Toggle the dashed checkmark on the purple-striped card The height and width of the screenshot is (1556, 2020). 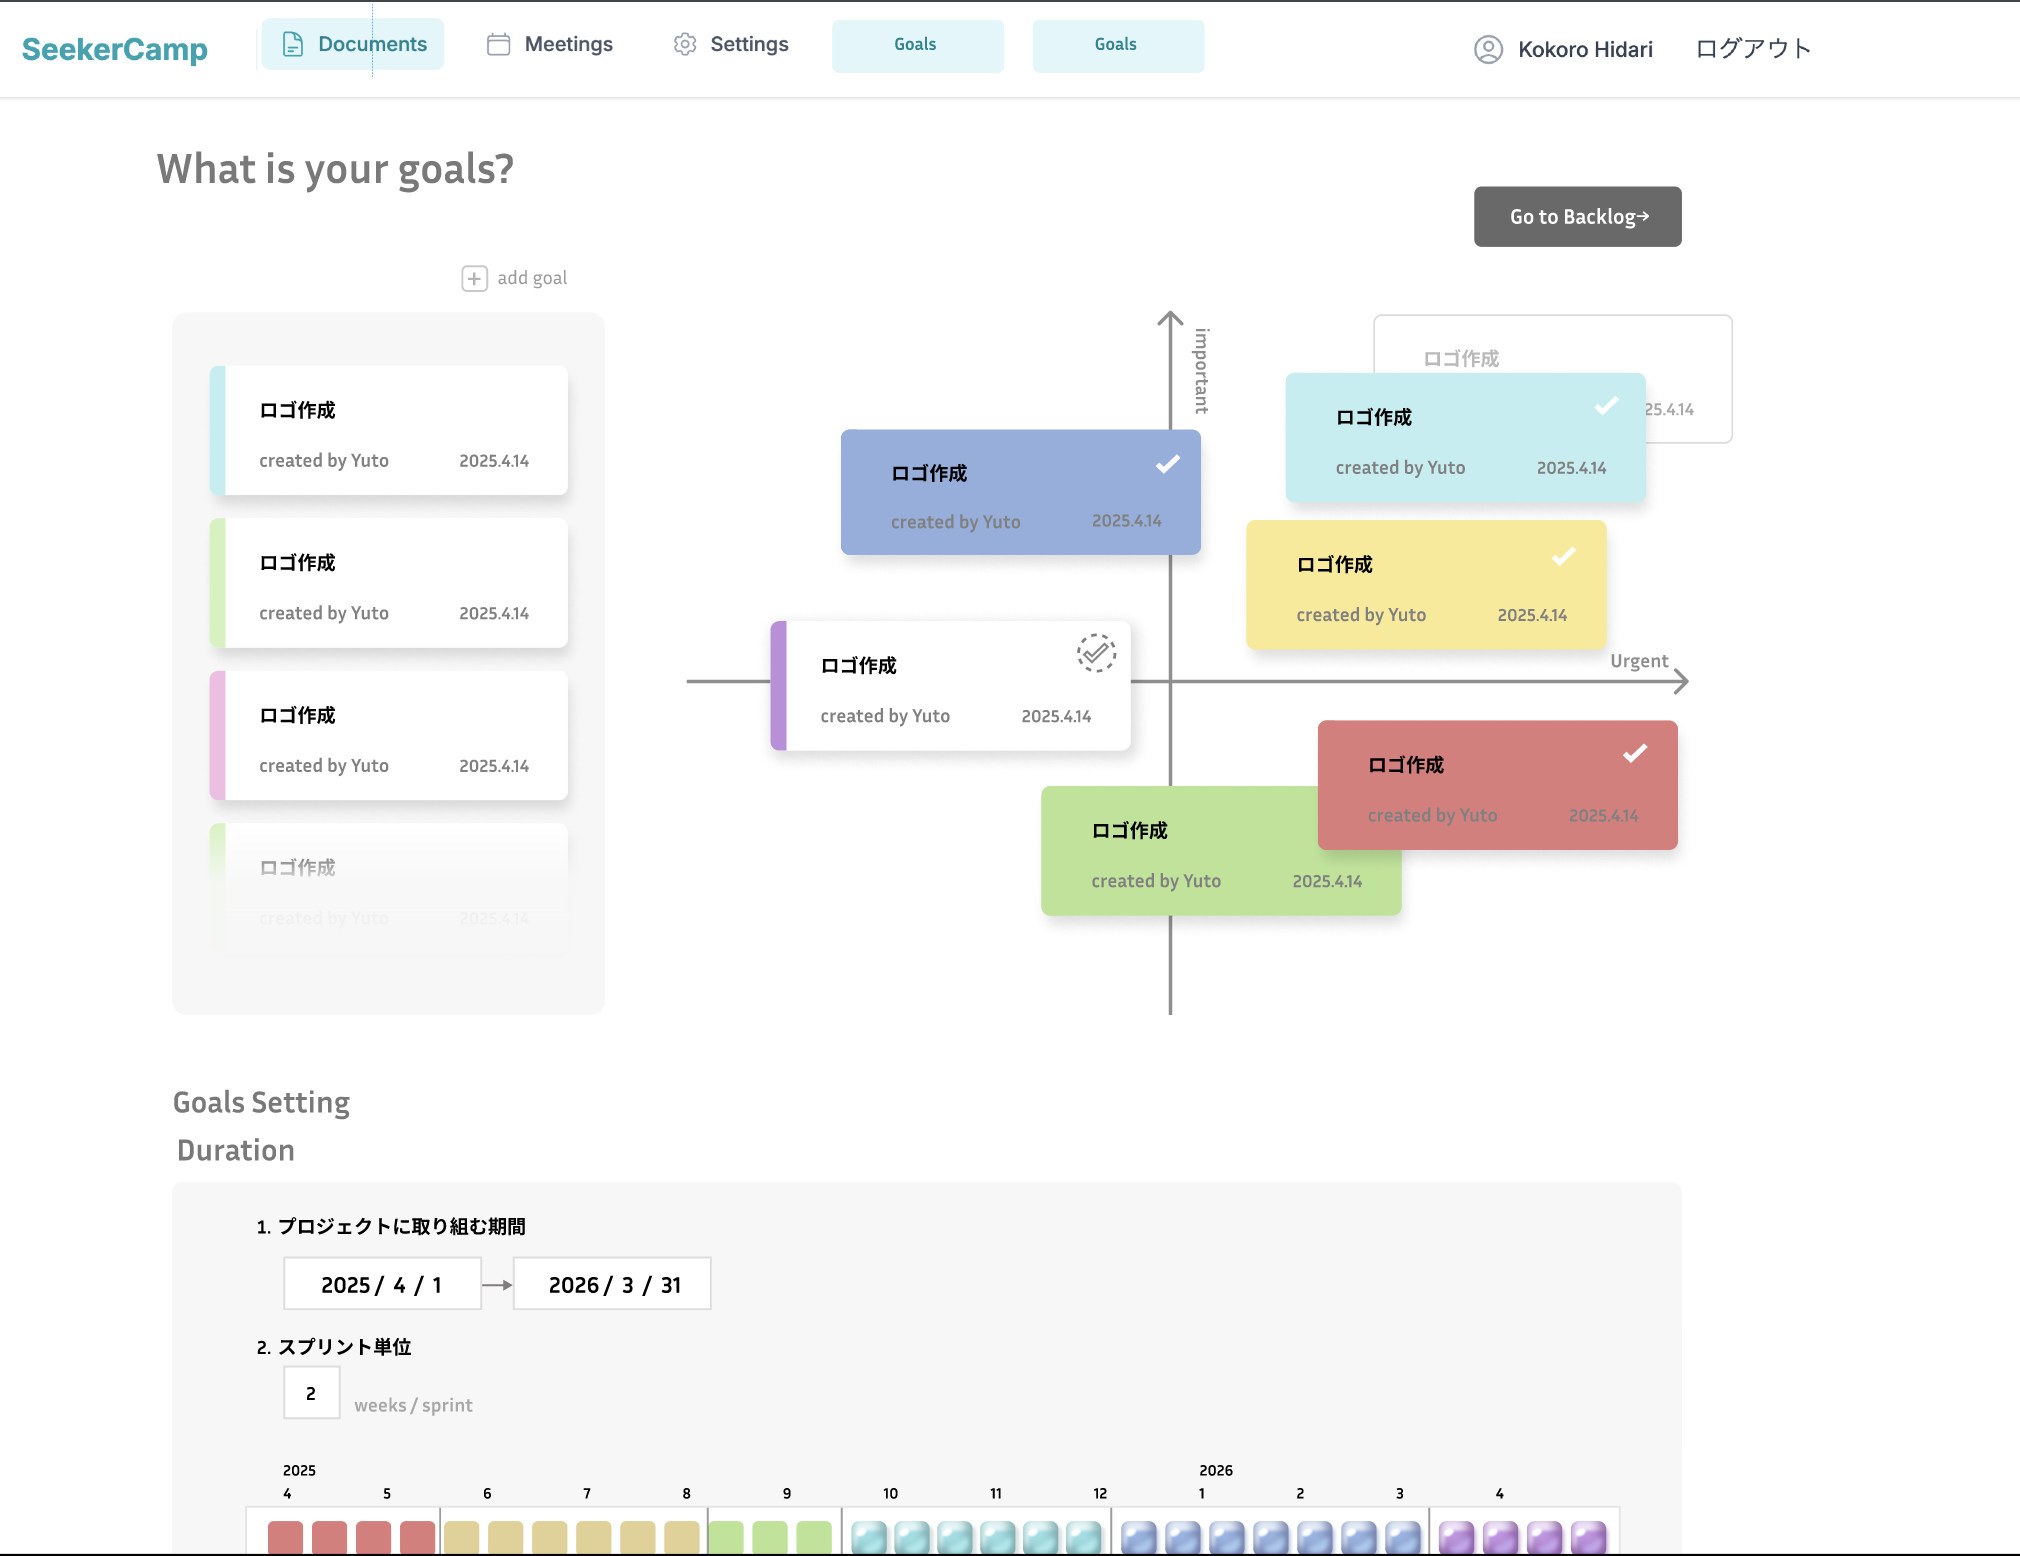point(1096,653)
